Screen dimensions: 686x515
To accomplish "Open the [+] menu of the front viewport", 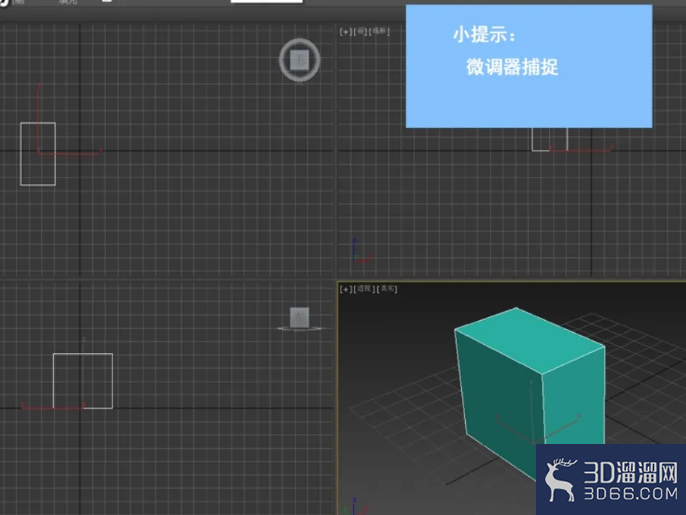I will 345,32.
